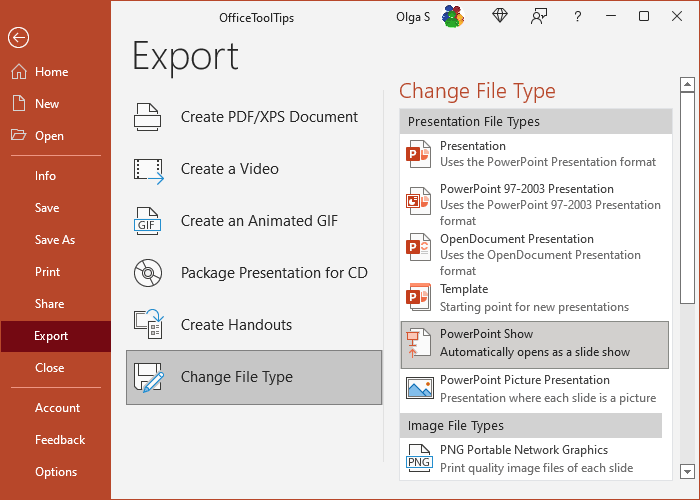Viewport: 700px width, 500px height.
Task: Click the Open folder icon in sidebar
Action: [x=18, y=135]
